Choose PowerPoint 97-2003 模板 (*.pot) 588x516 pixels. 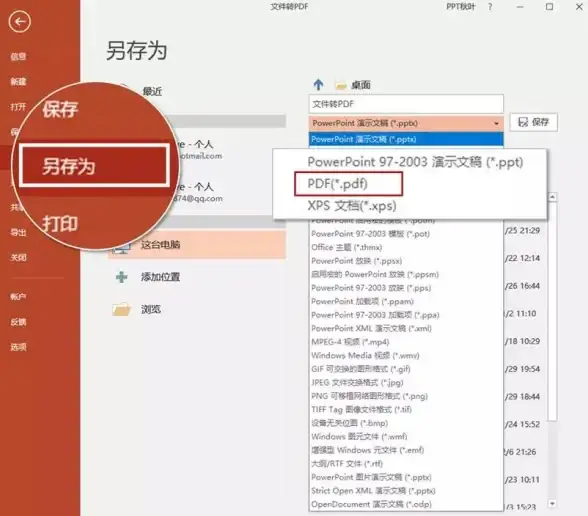[x=370, y=234]
